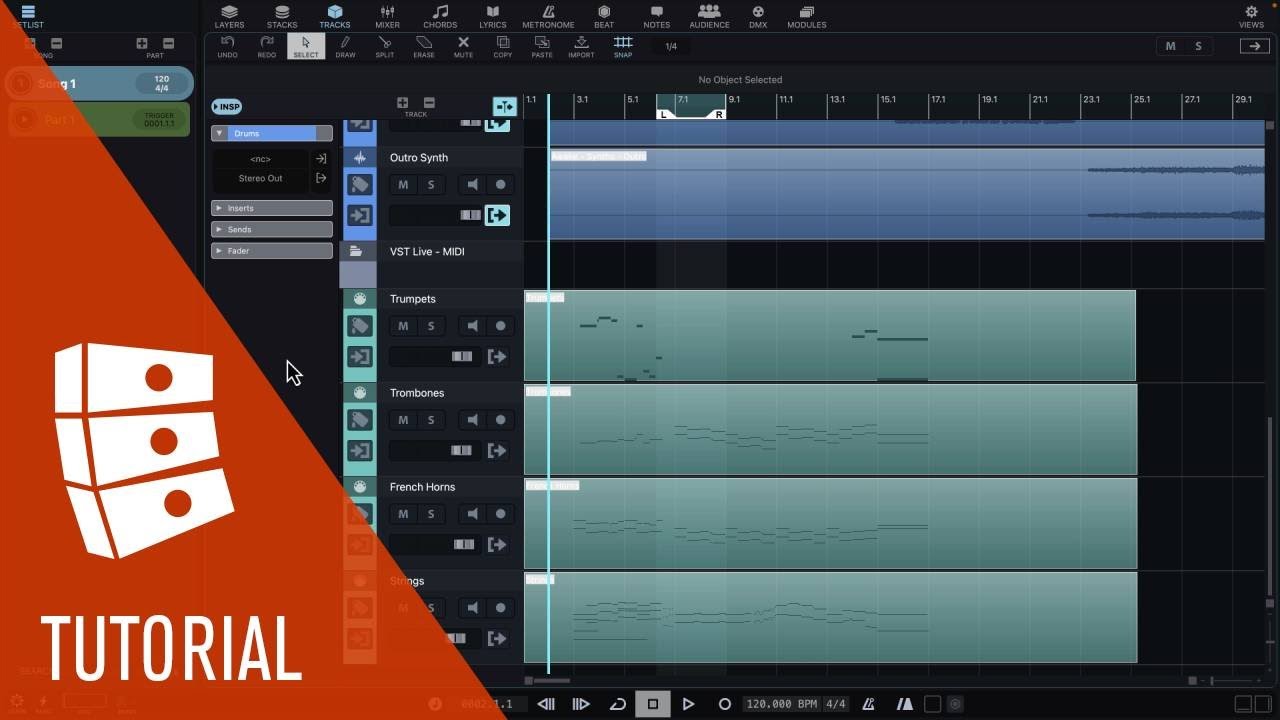1280x720 pixels.
Task: Expand the Sends section
Action: click(272, 229)
